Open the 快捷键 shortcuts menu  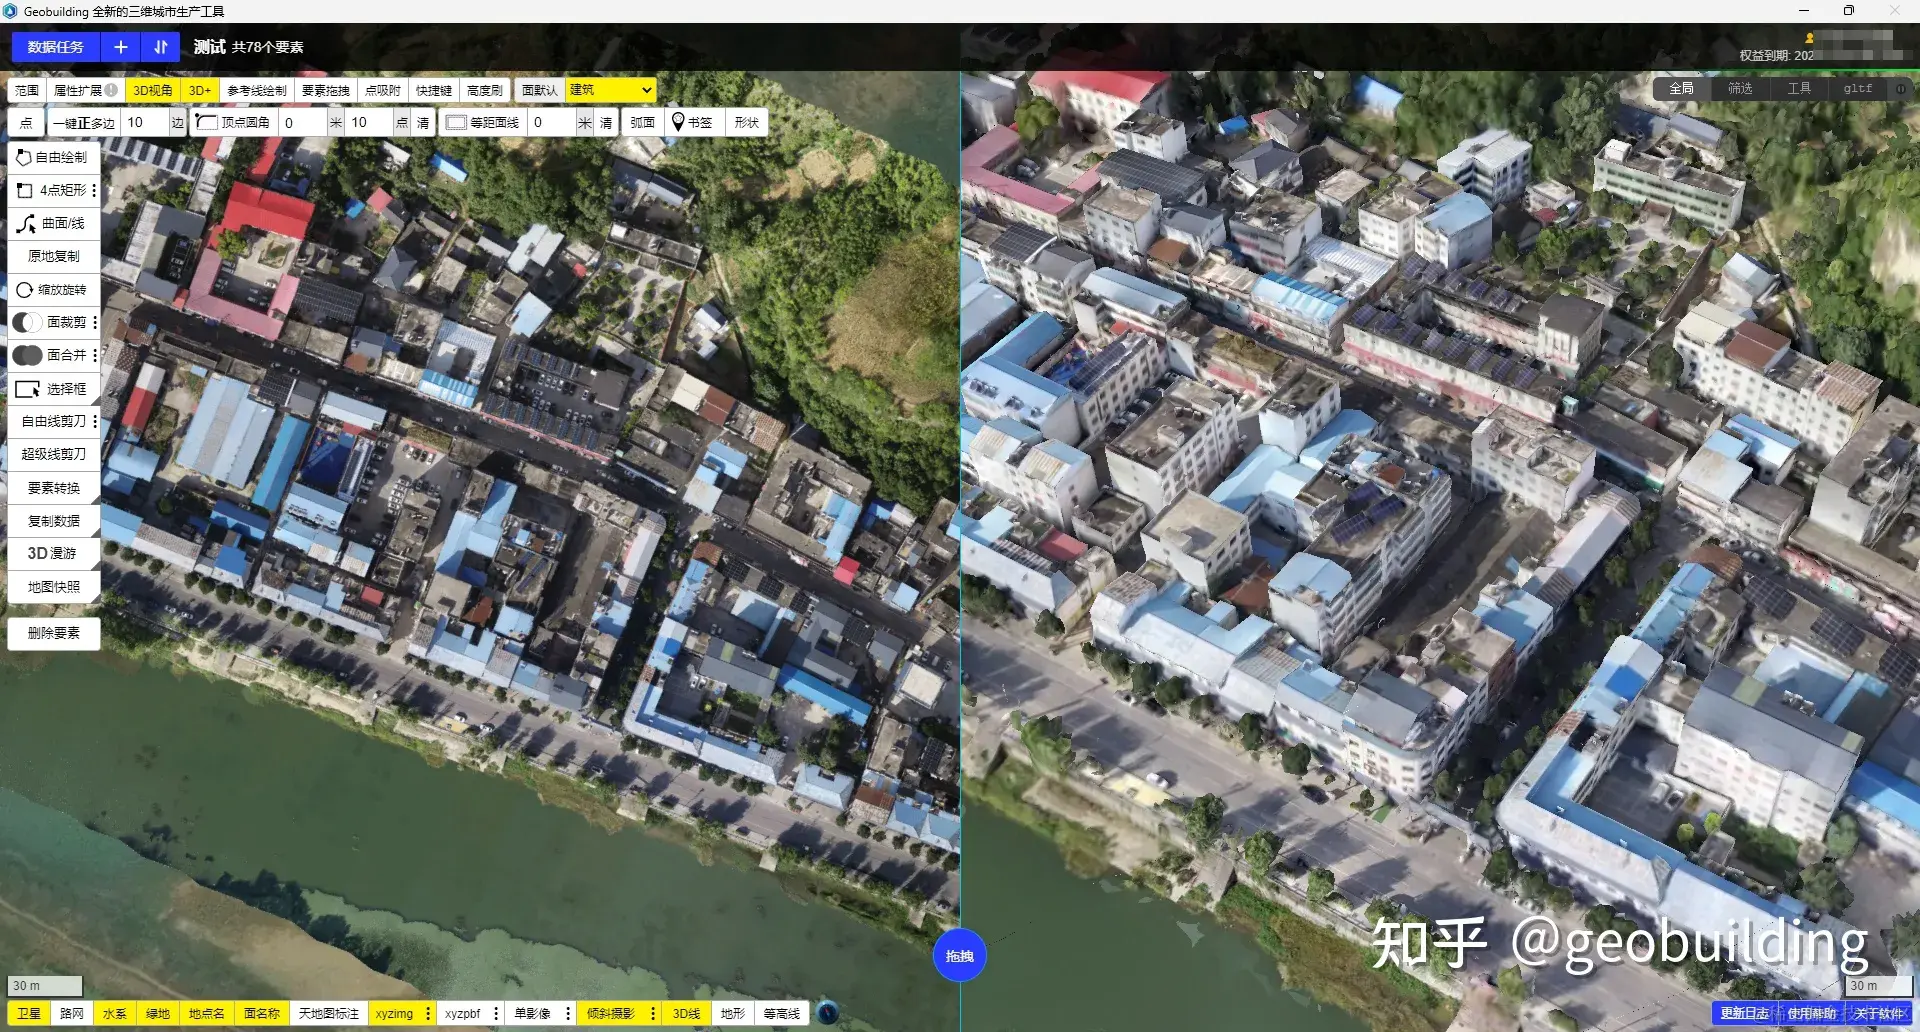pyautogui.click(x=434, y=90)
